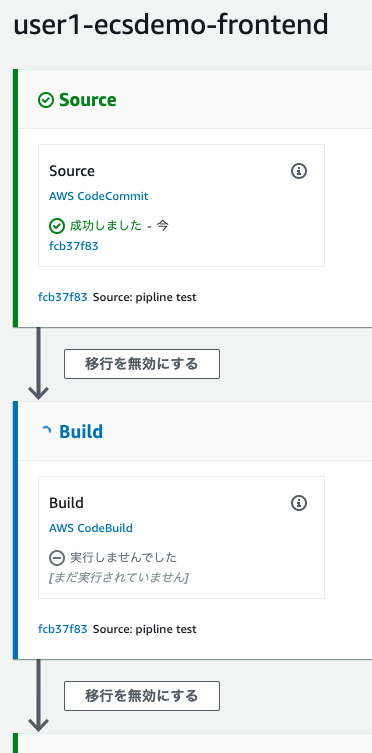Select the user1-ecsdemo-frontend pipeline title
372x753 pixels.
pyautogui.click(x=171, y=25)
